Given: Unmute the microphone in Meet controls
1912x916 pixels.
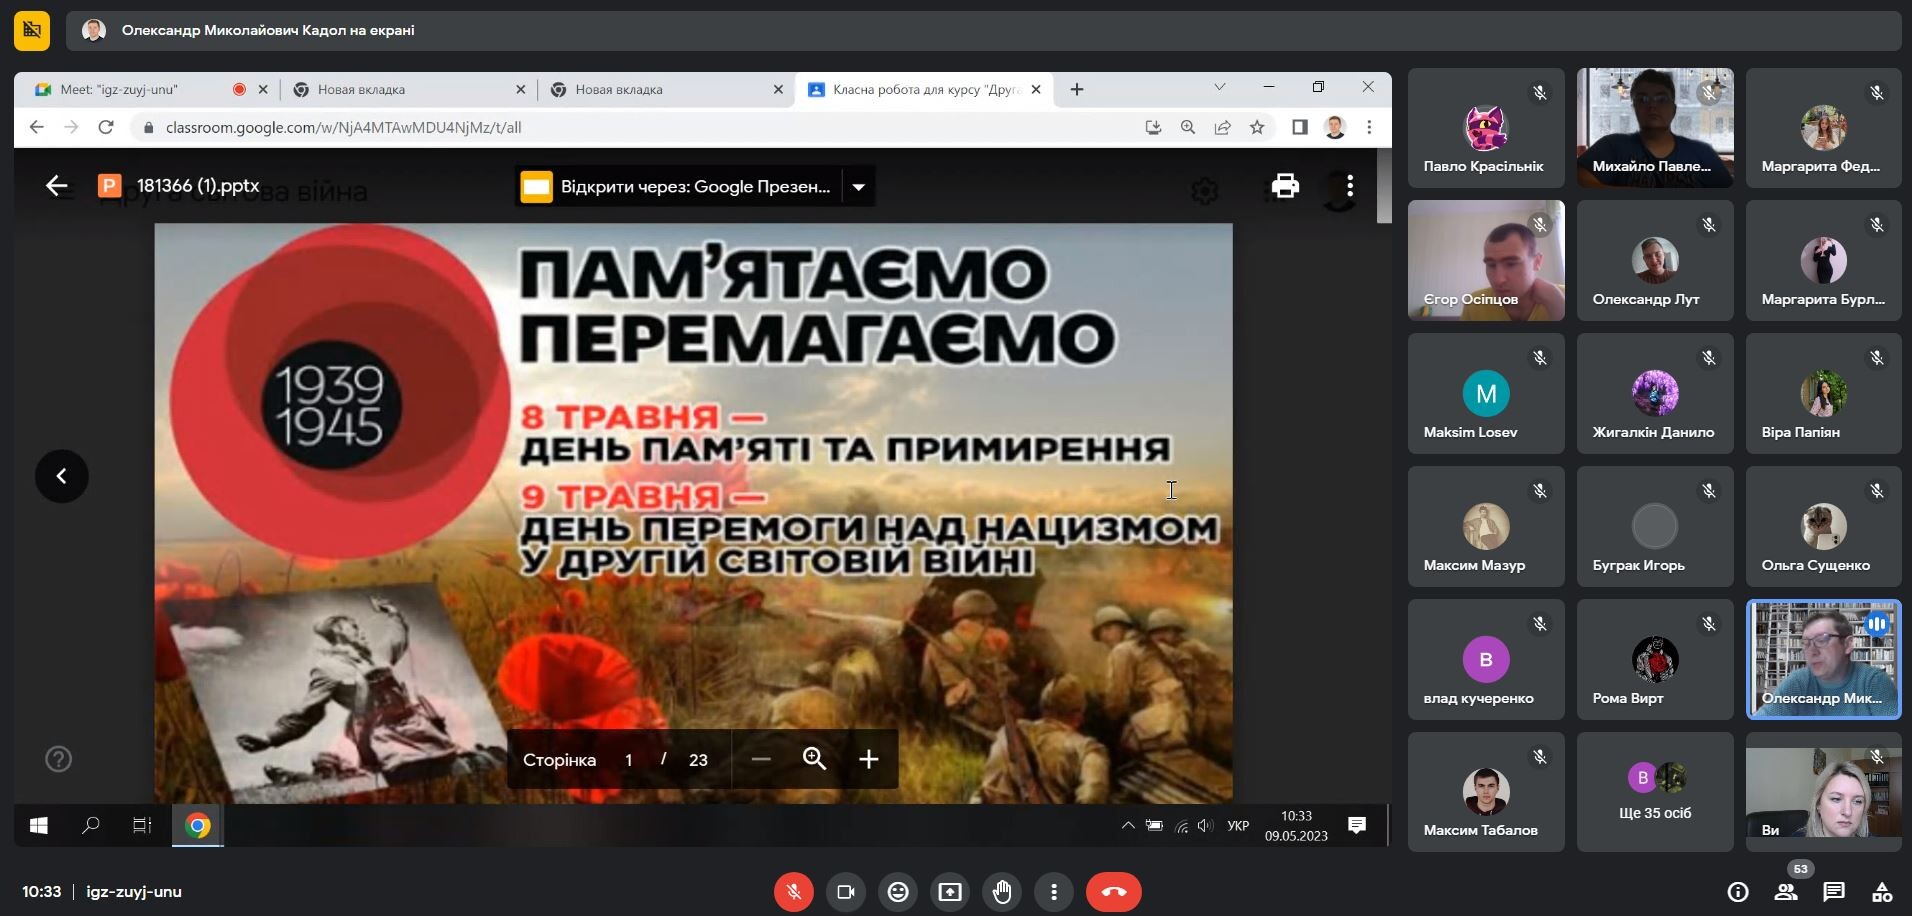Looking at the screenshot, I should point(794,891).
